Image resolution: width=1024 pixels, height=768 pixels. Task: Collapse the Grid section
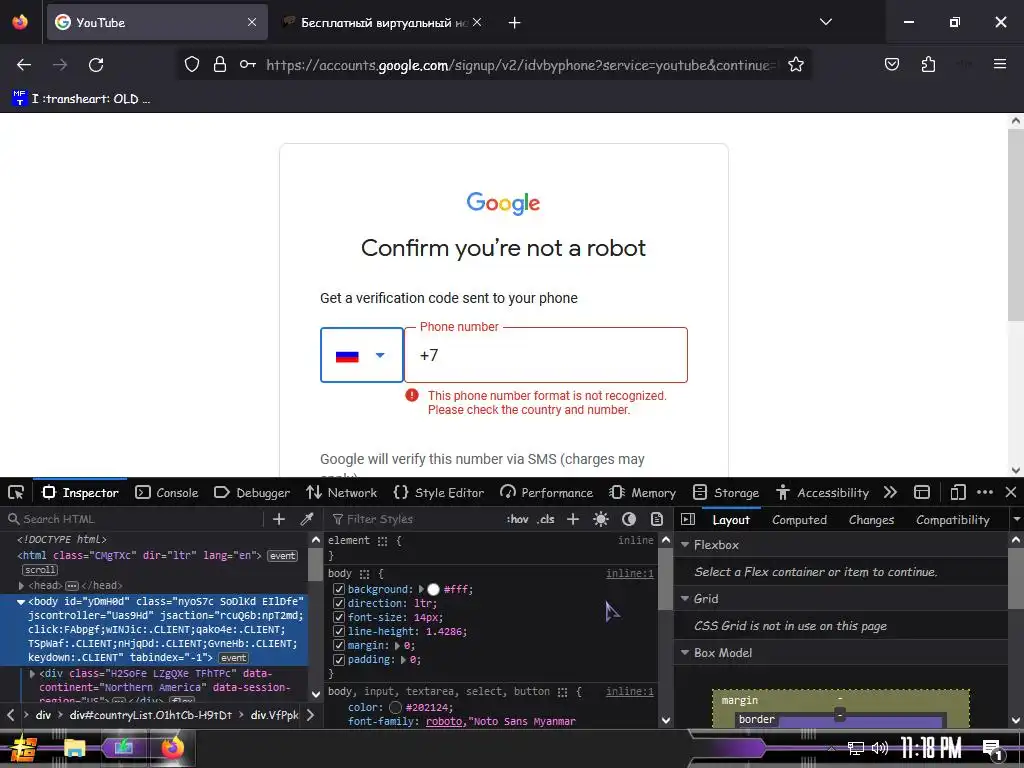tap(685, 599)
